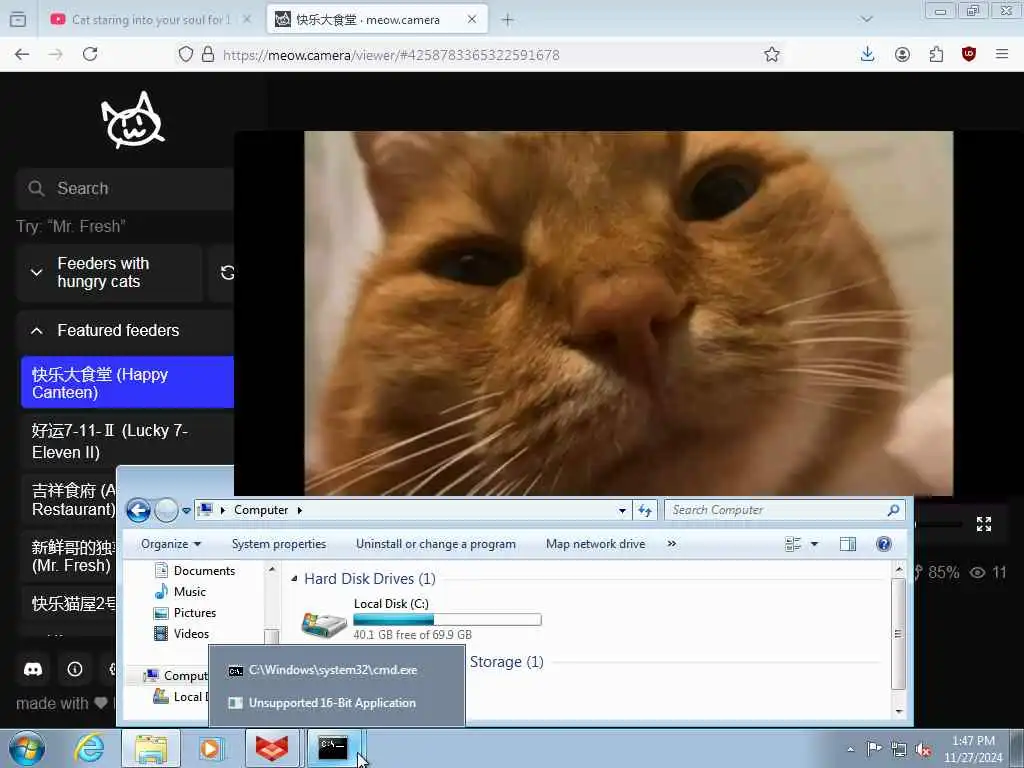
Task: Click Uninstall or change a program
Action: tap(436, 544)
